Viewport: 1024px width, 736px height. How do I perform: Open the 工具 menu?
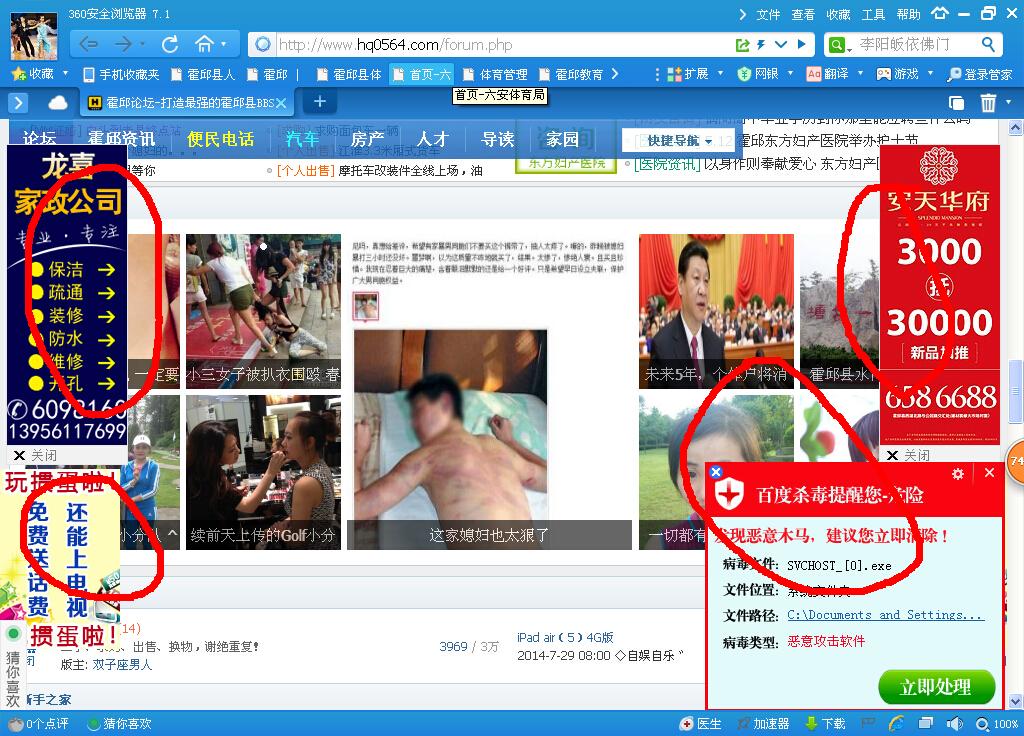click(x=873, y=14)
